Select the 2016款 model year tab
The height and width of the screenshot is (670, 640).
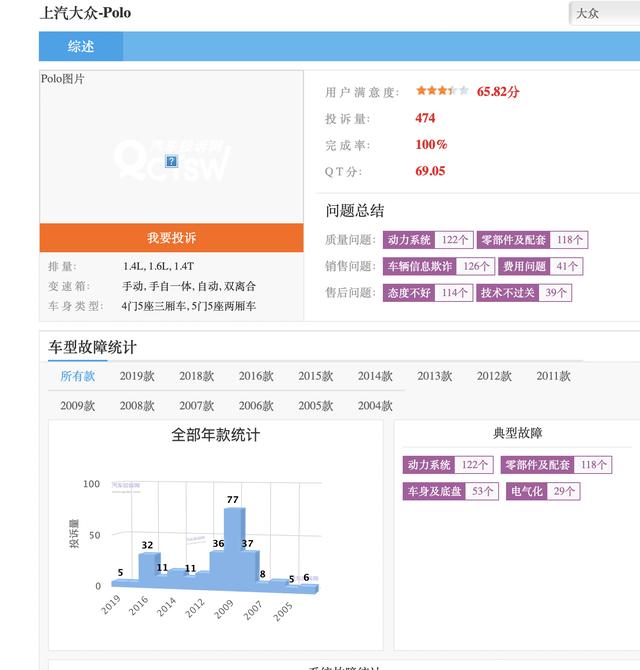coord(256,376)
